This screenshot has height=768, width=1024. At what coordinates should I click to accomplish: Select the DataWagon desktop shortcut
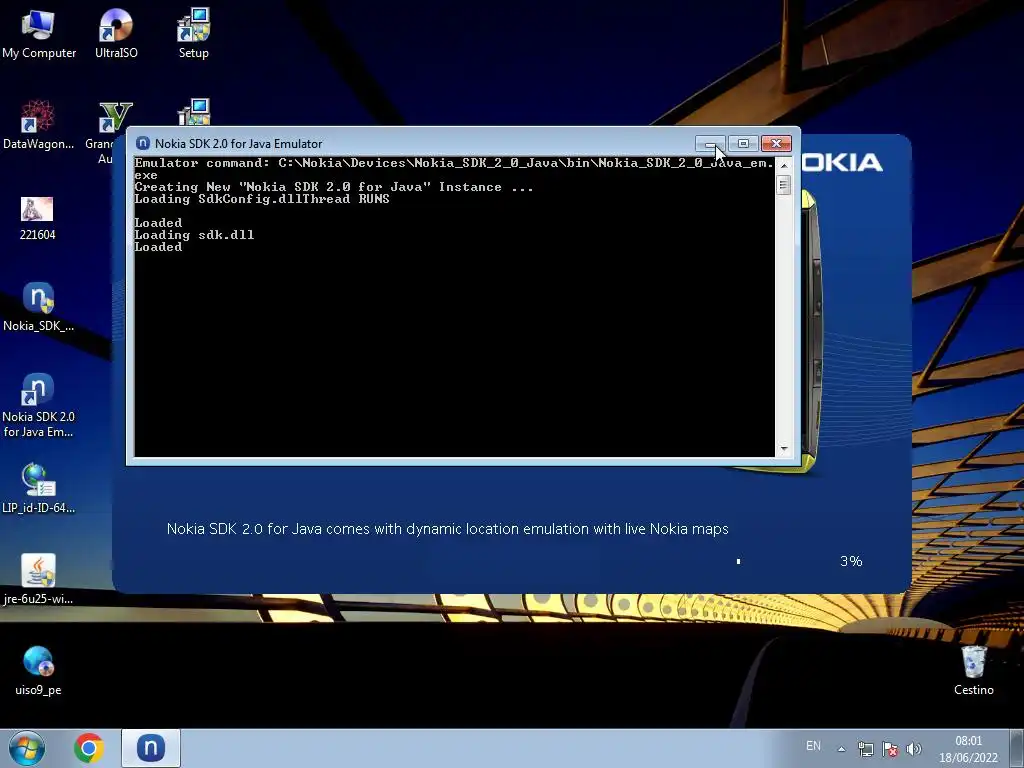tap(38, 125)
